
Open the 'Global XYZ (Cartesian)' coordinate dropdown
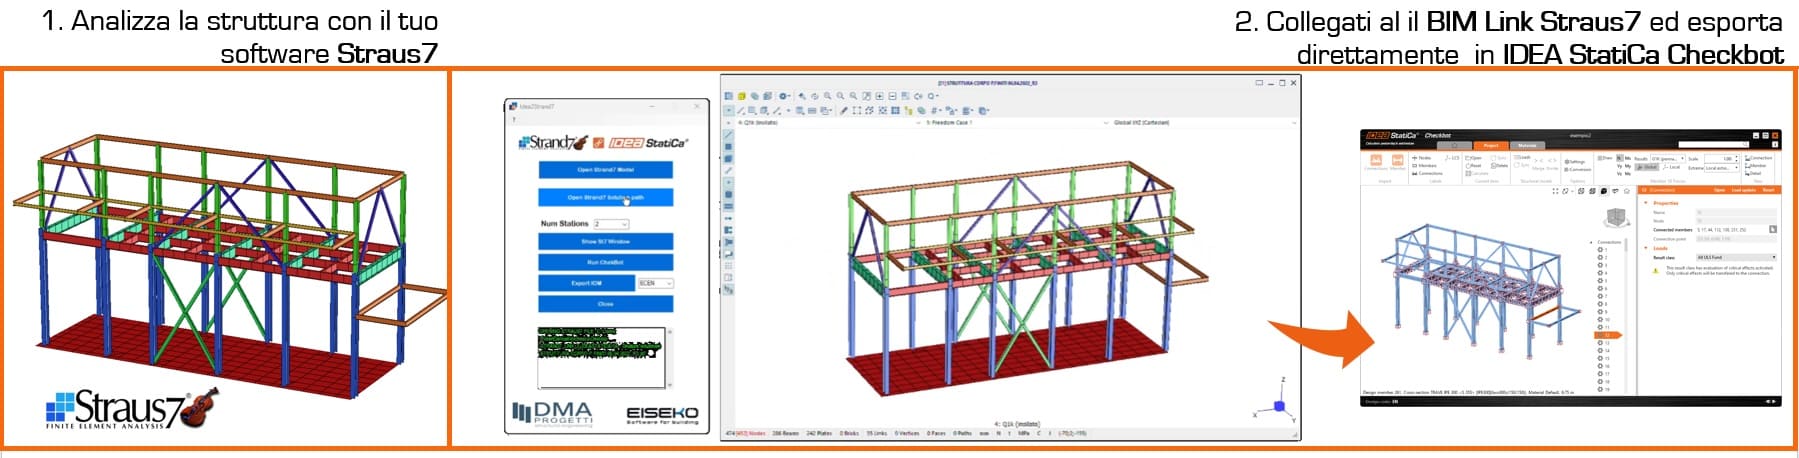click(x=1203, y=123)
